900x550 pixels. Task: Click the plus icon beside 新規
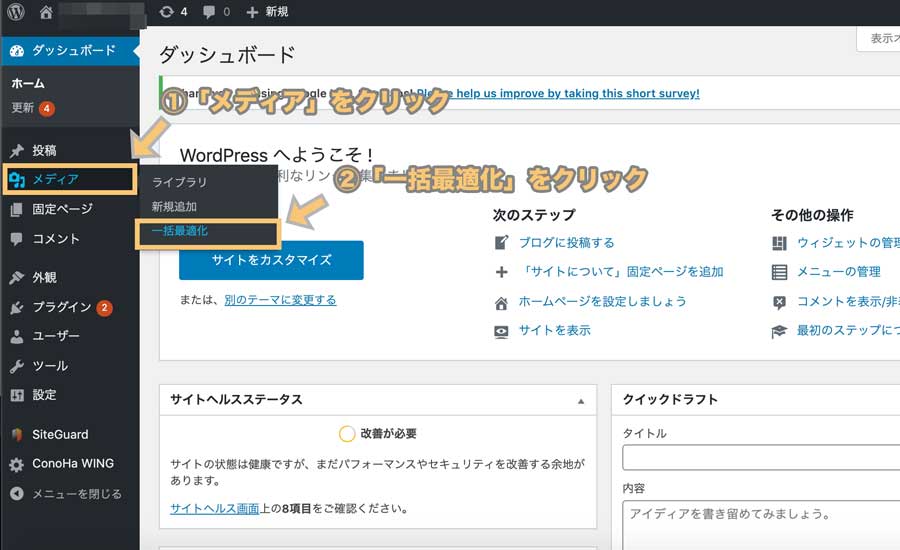(x=252, y=12)
